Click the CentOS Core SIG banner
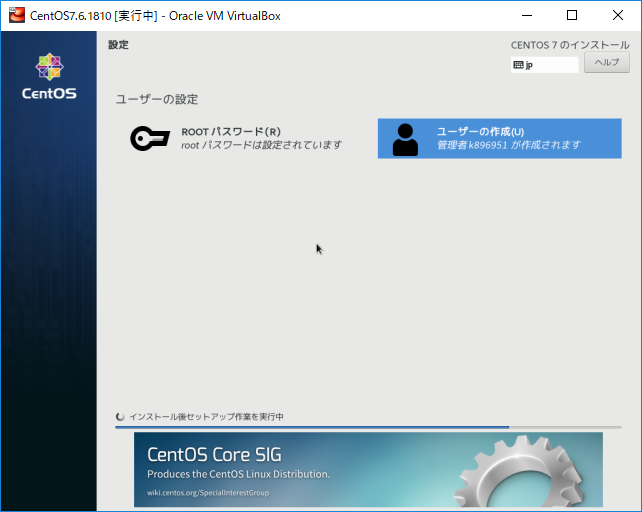This screenshot has width=642, height=512. [x=368, y=469]
